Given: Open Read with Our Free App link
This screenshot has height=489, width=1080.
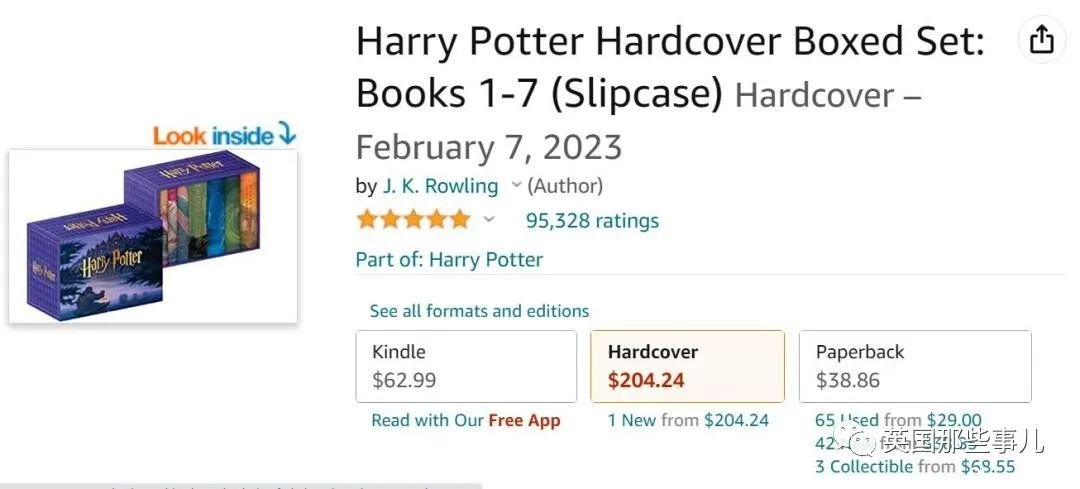Looking at the screenshot, I should click(466, 421).
